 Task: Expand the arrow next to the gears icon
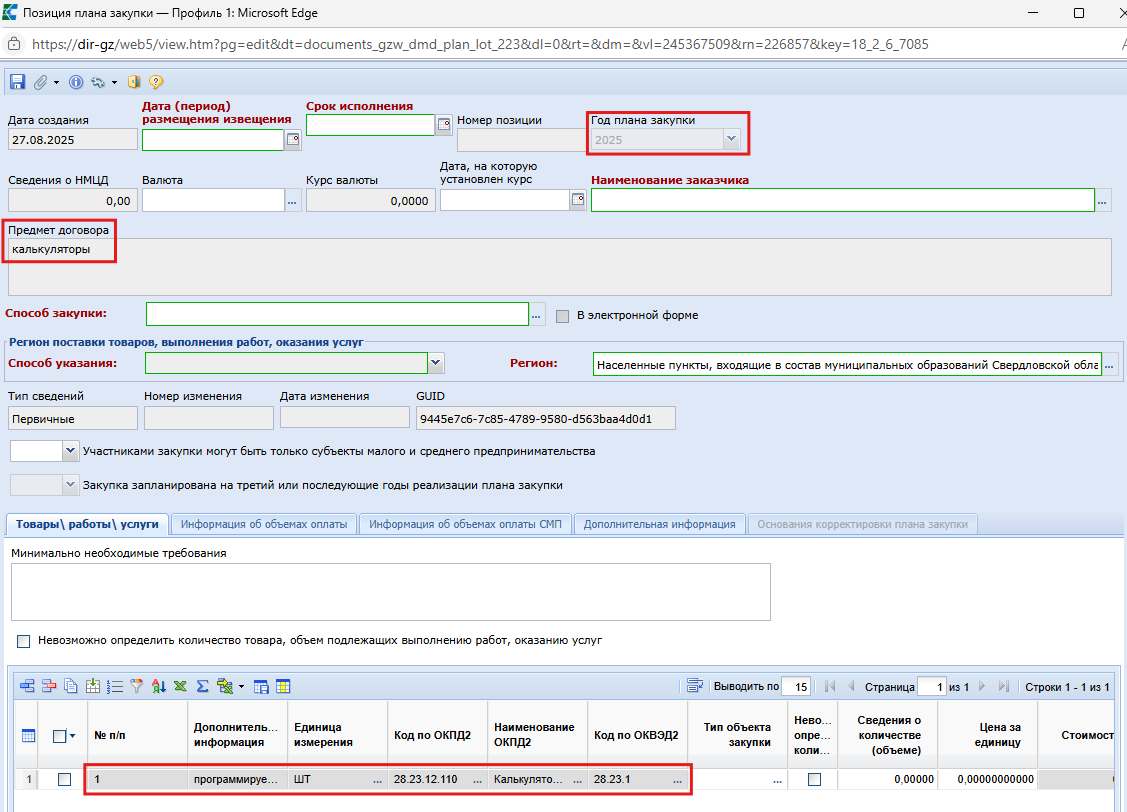(114, 83)
